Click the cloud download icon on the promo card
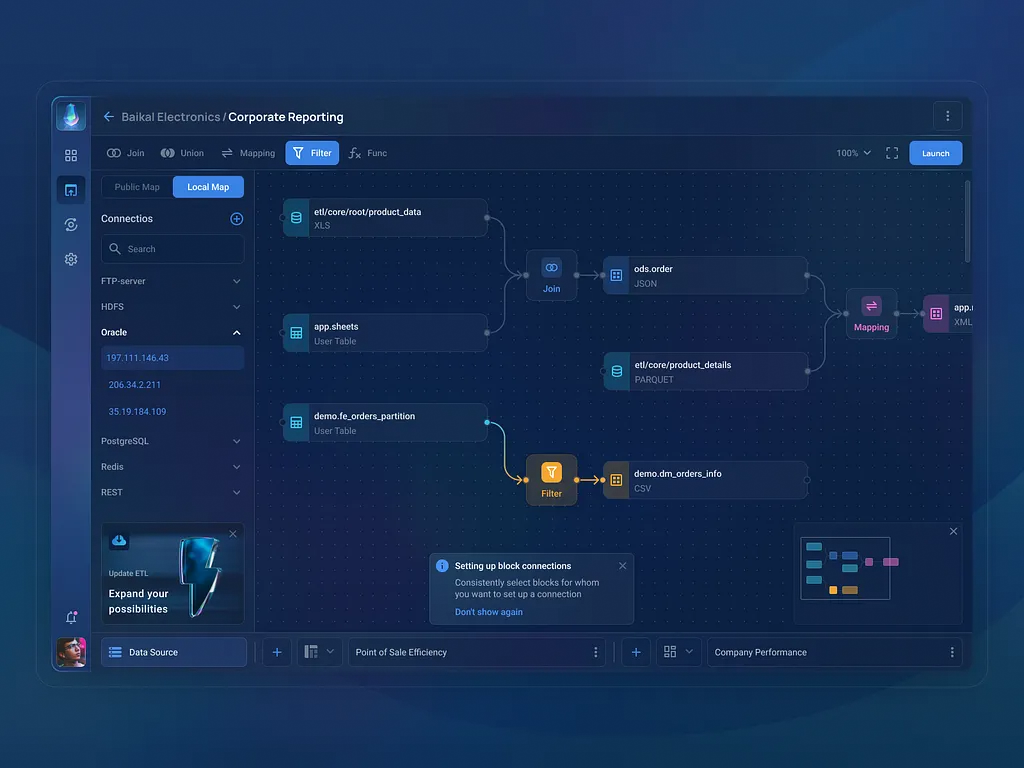The image size is (1024, 768). [x=119, y=540]
